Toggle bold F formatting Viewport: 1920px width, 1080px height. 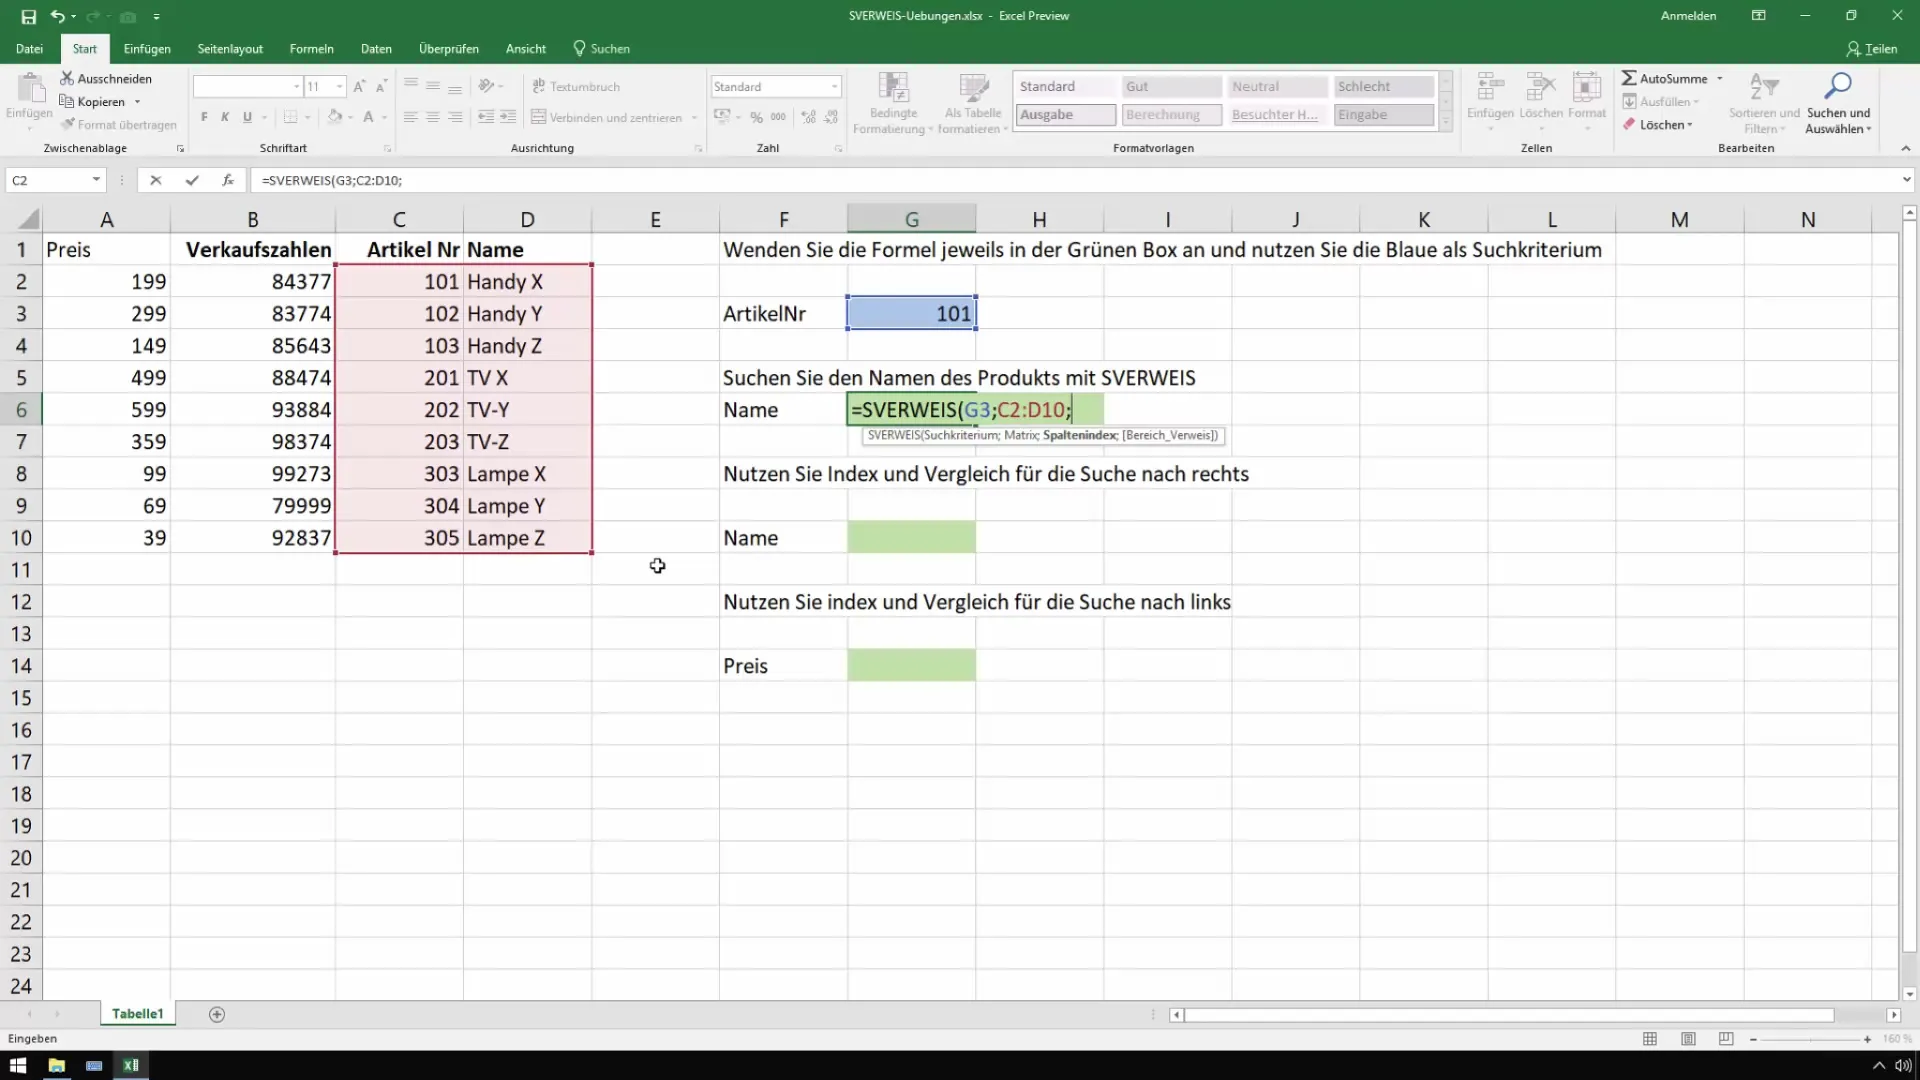(204, 117)
